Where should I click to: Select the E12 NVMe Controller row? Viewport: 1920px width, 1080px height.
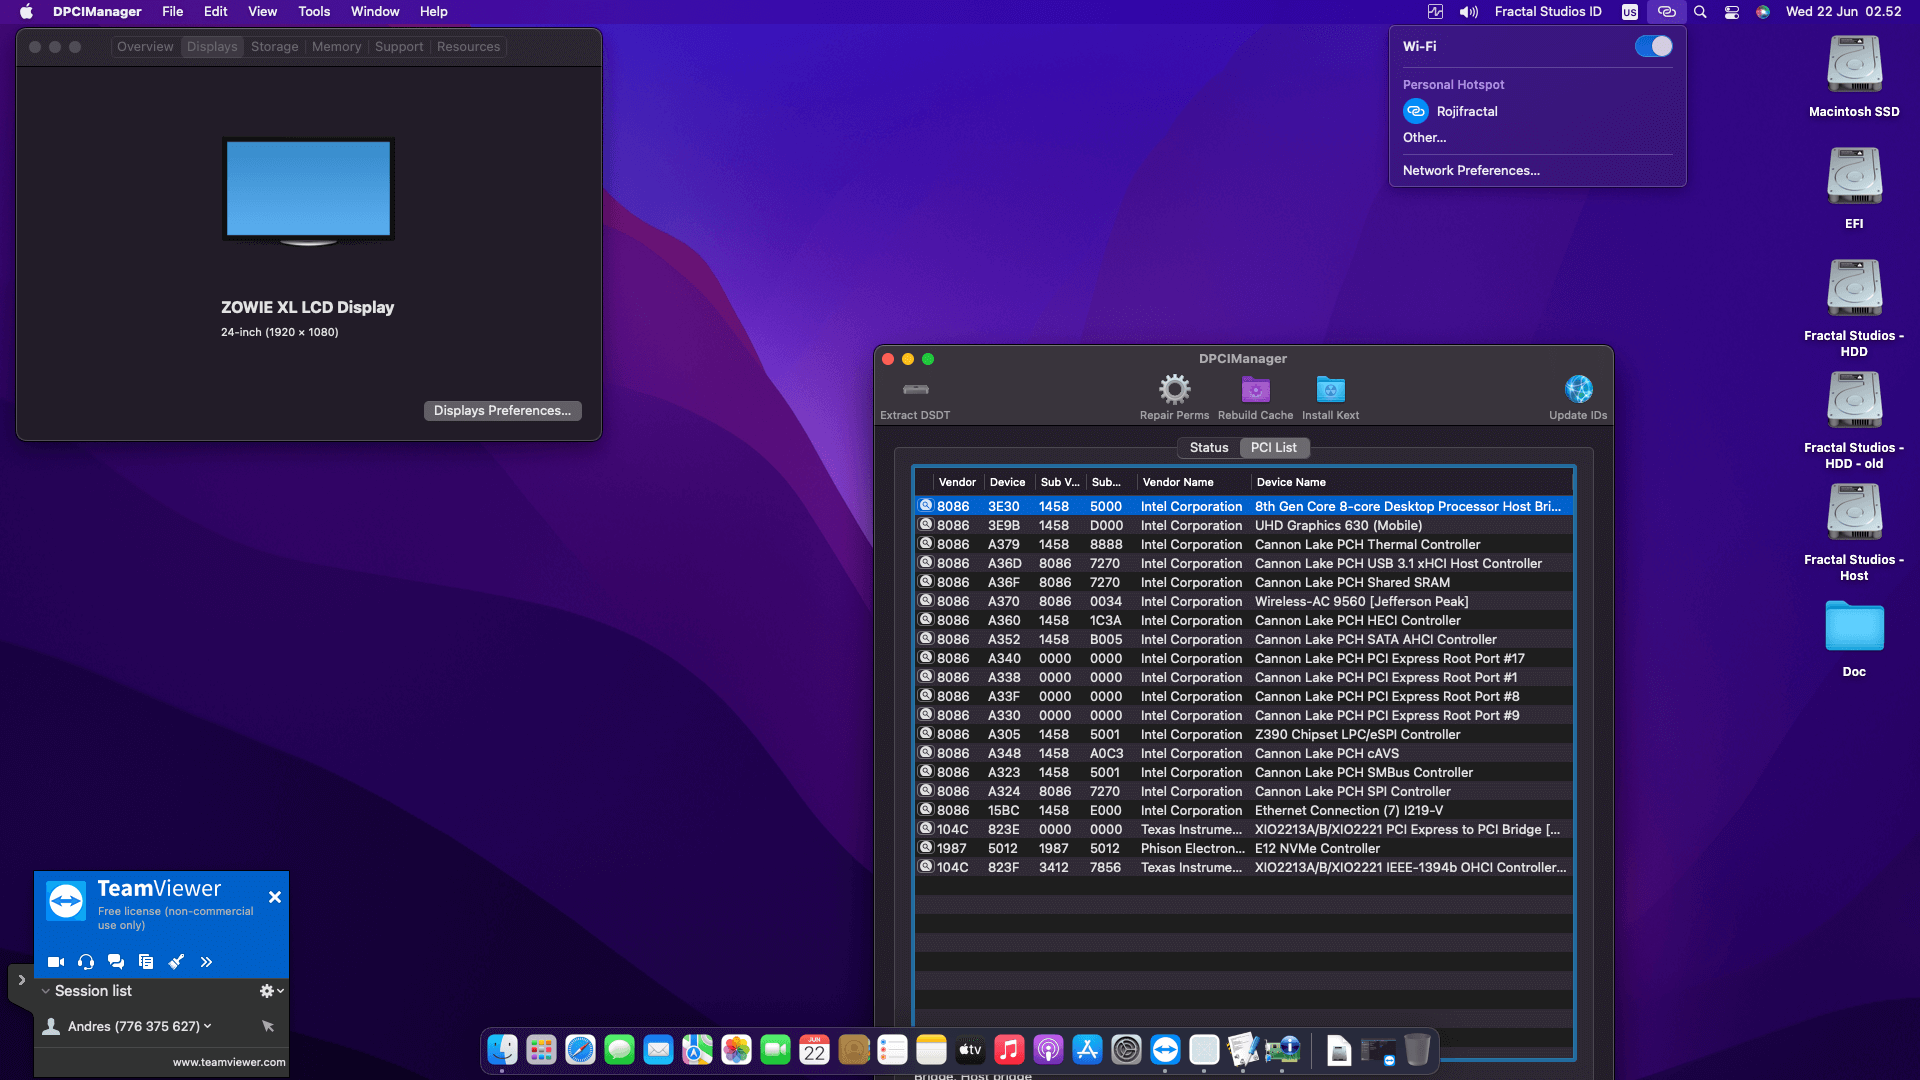point(1244,849)
